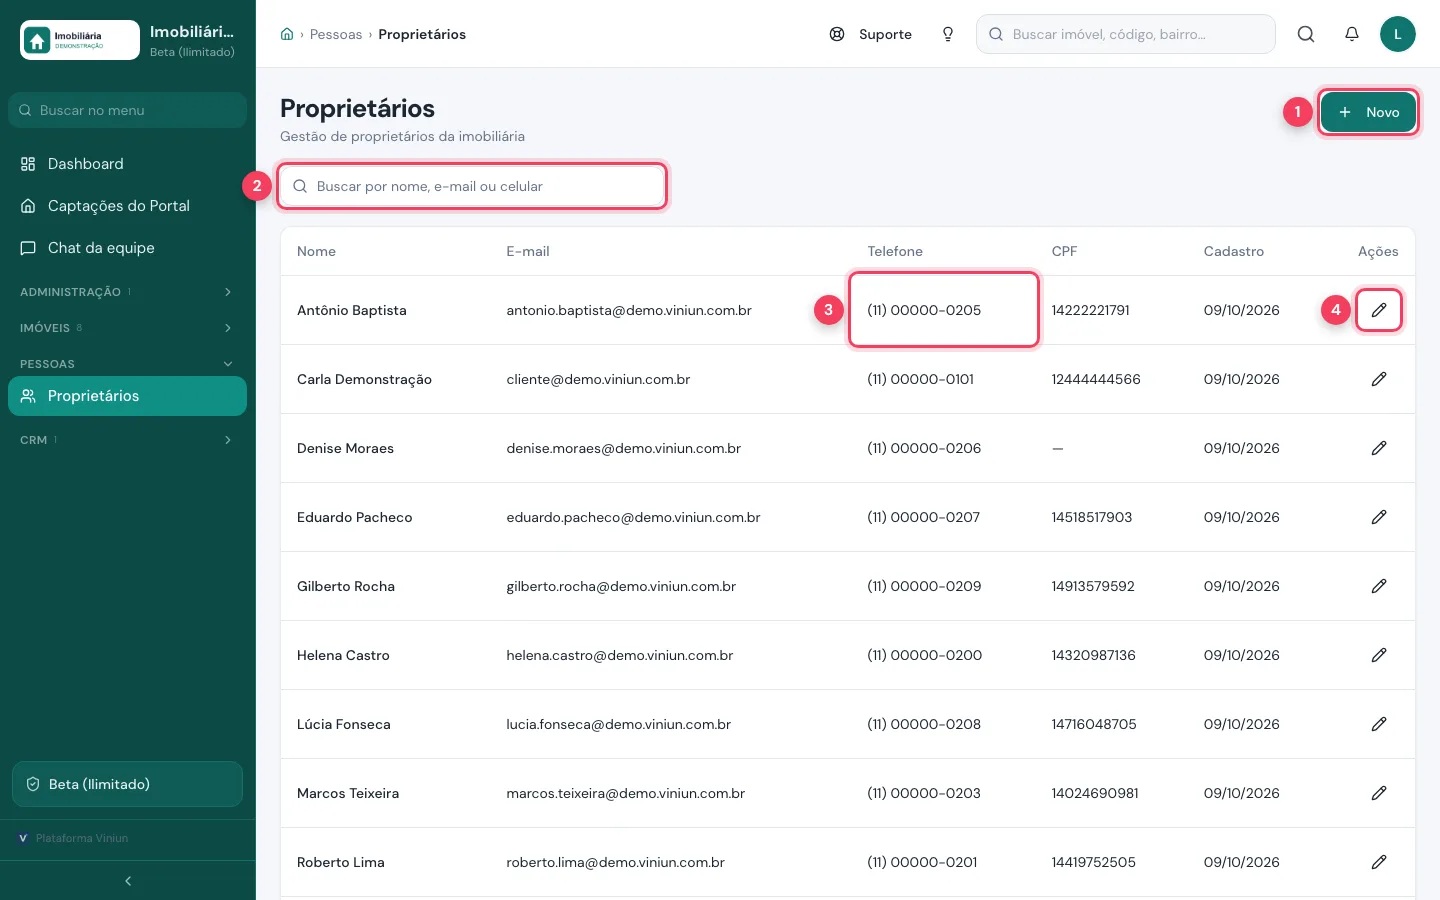The height and width of the screenshot is (900, 1440).
Task: Click the Novo button
Action: tap(1368, 112)
